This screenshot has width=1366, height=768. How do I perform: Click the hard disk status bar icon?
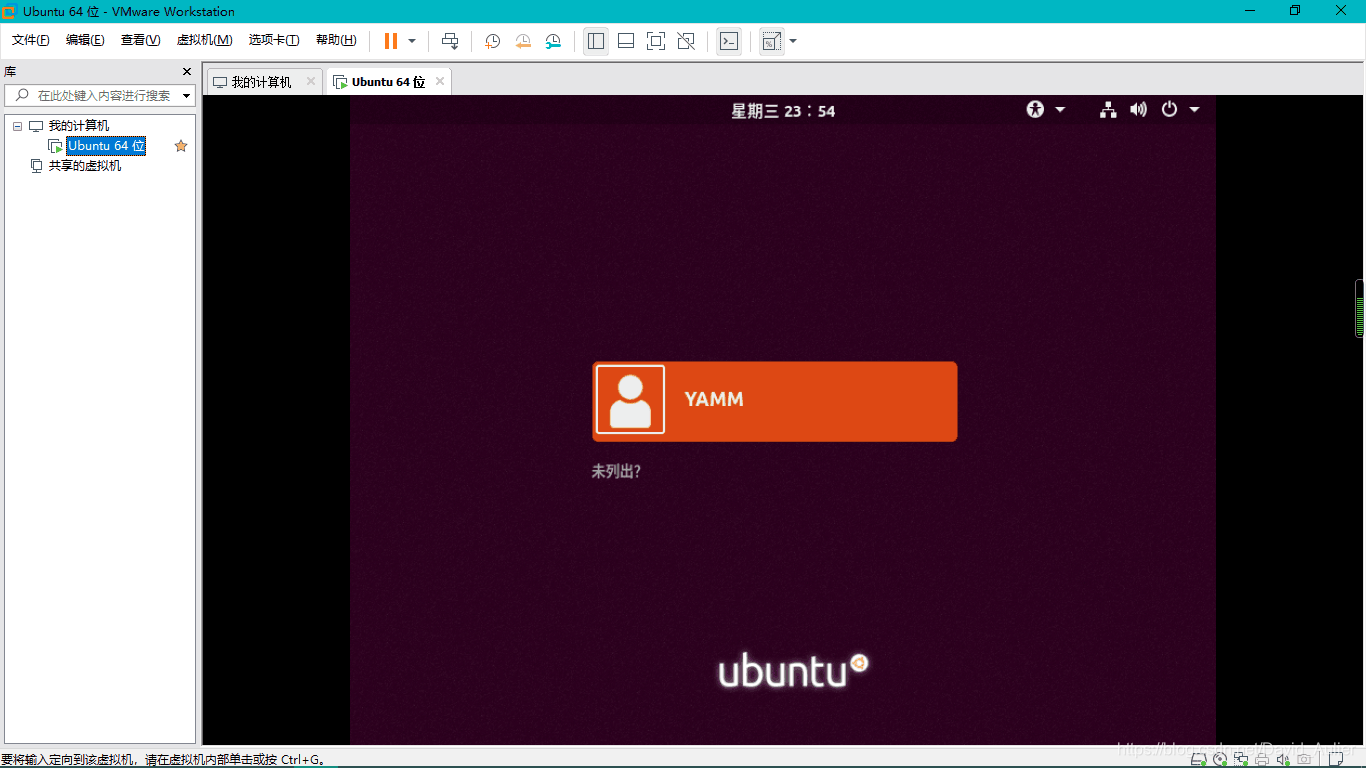[1198, 759]
